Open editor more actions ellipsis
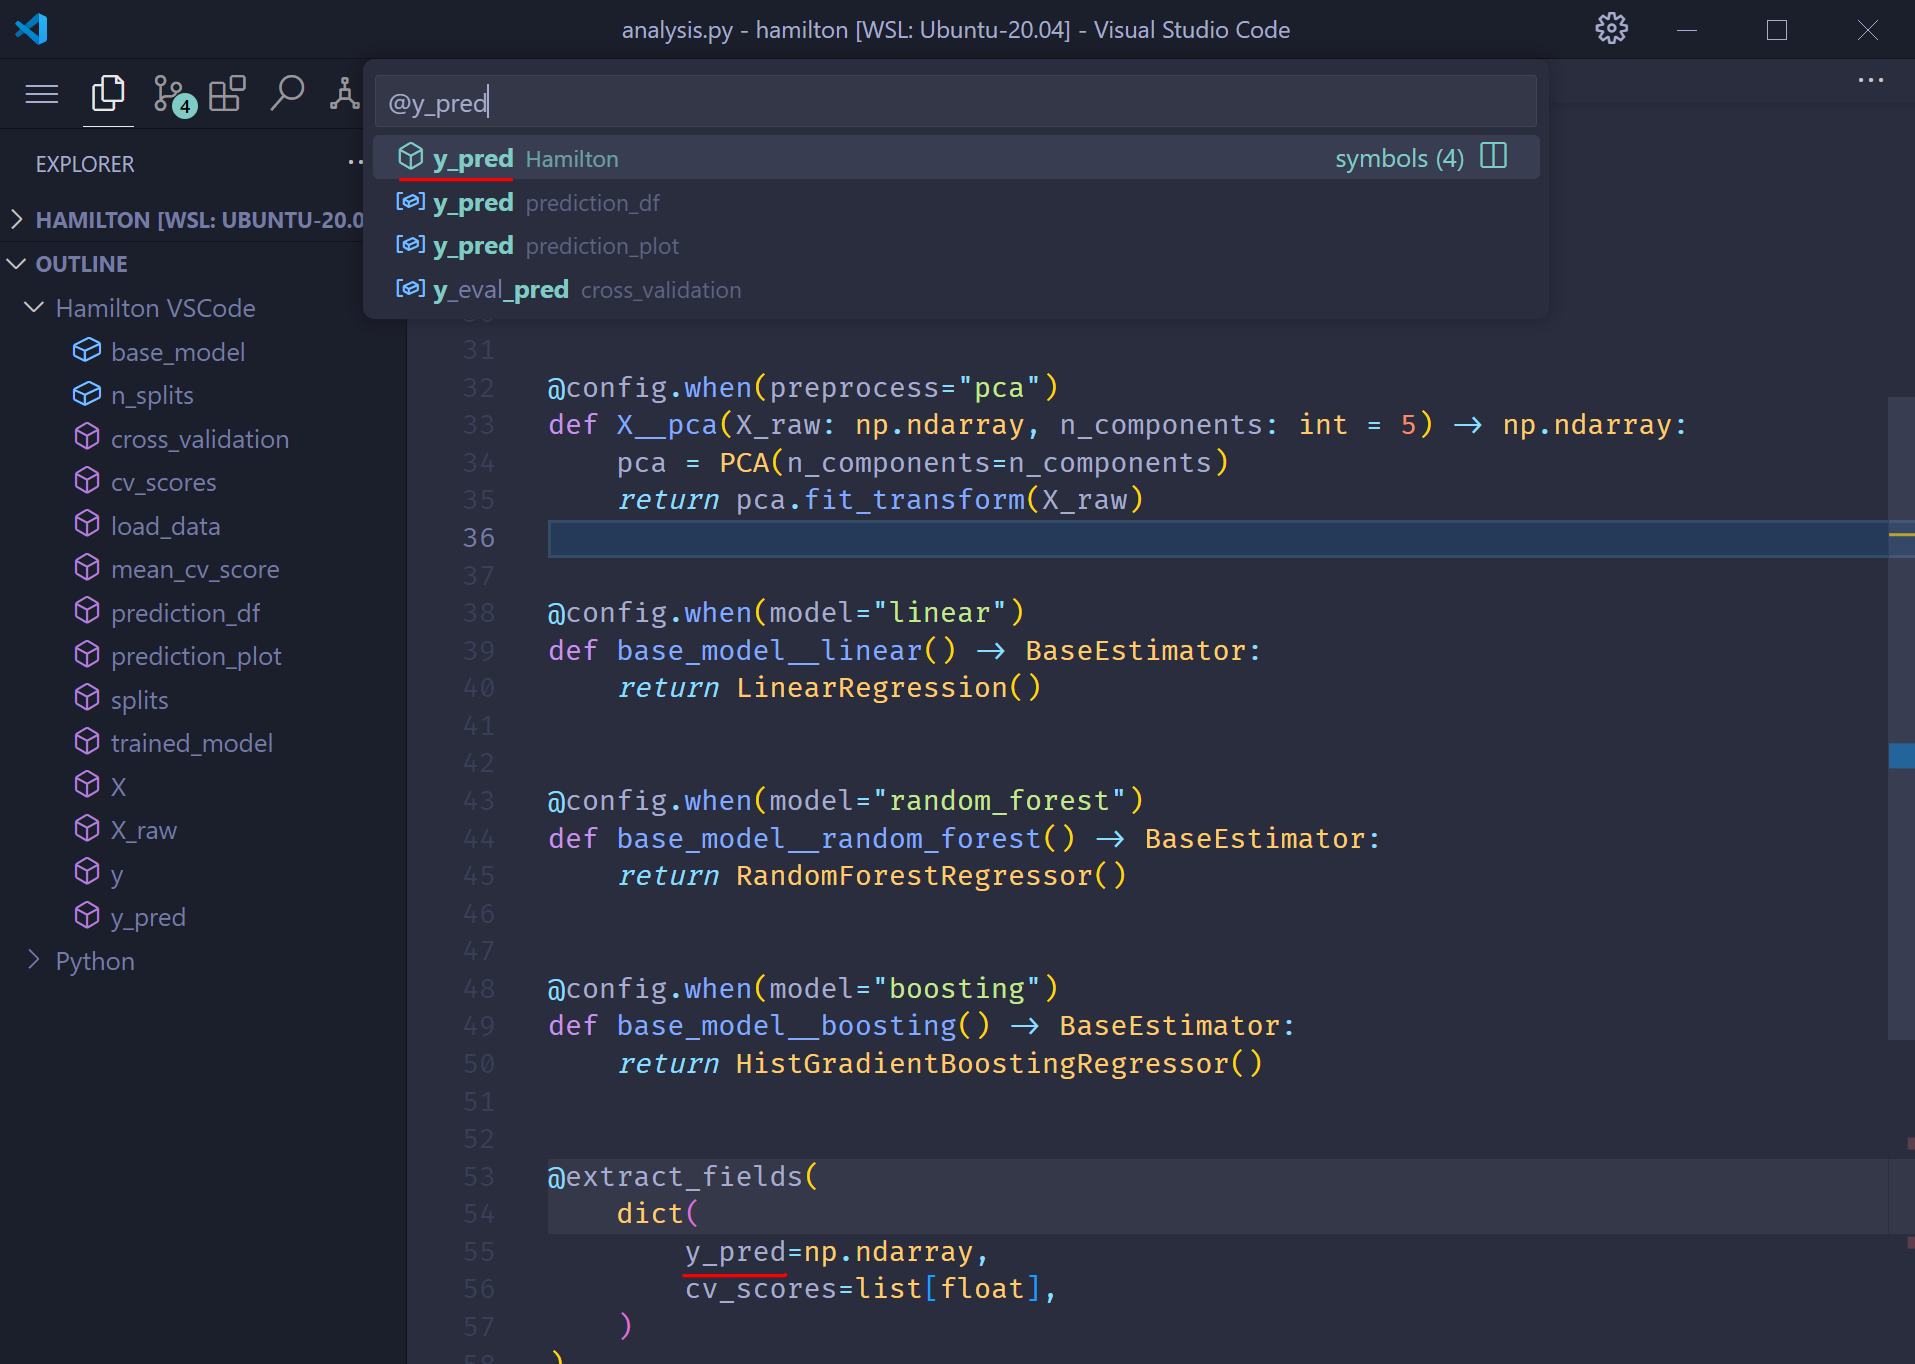The image size is (1915, 1364). [1870, 80]
